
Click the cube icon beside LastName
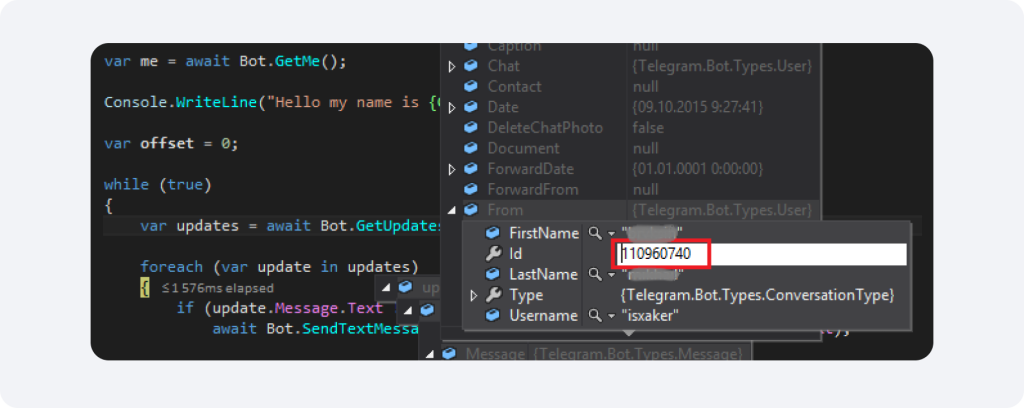[493, 274]
